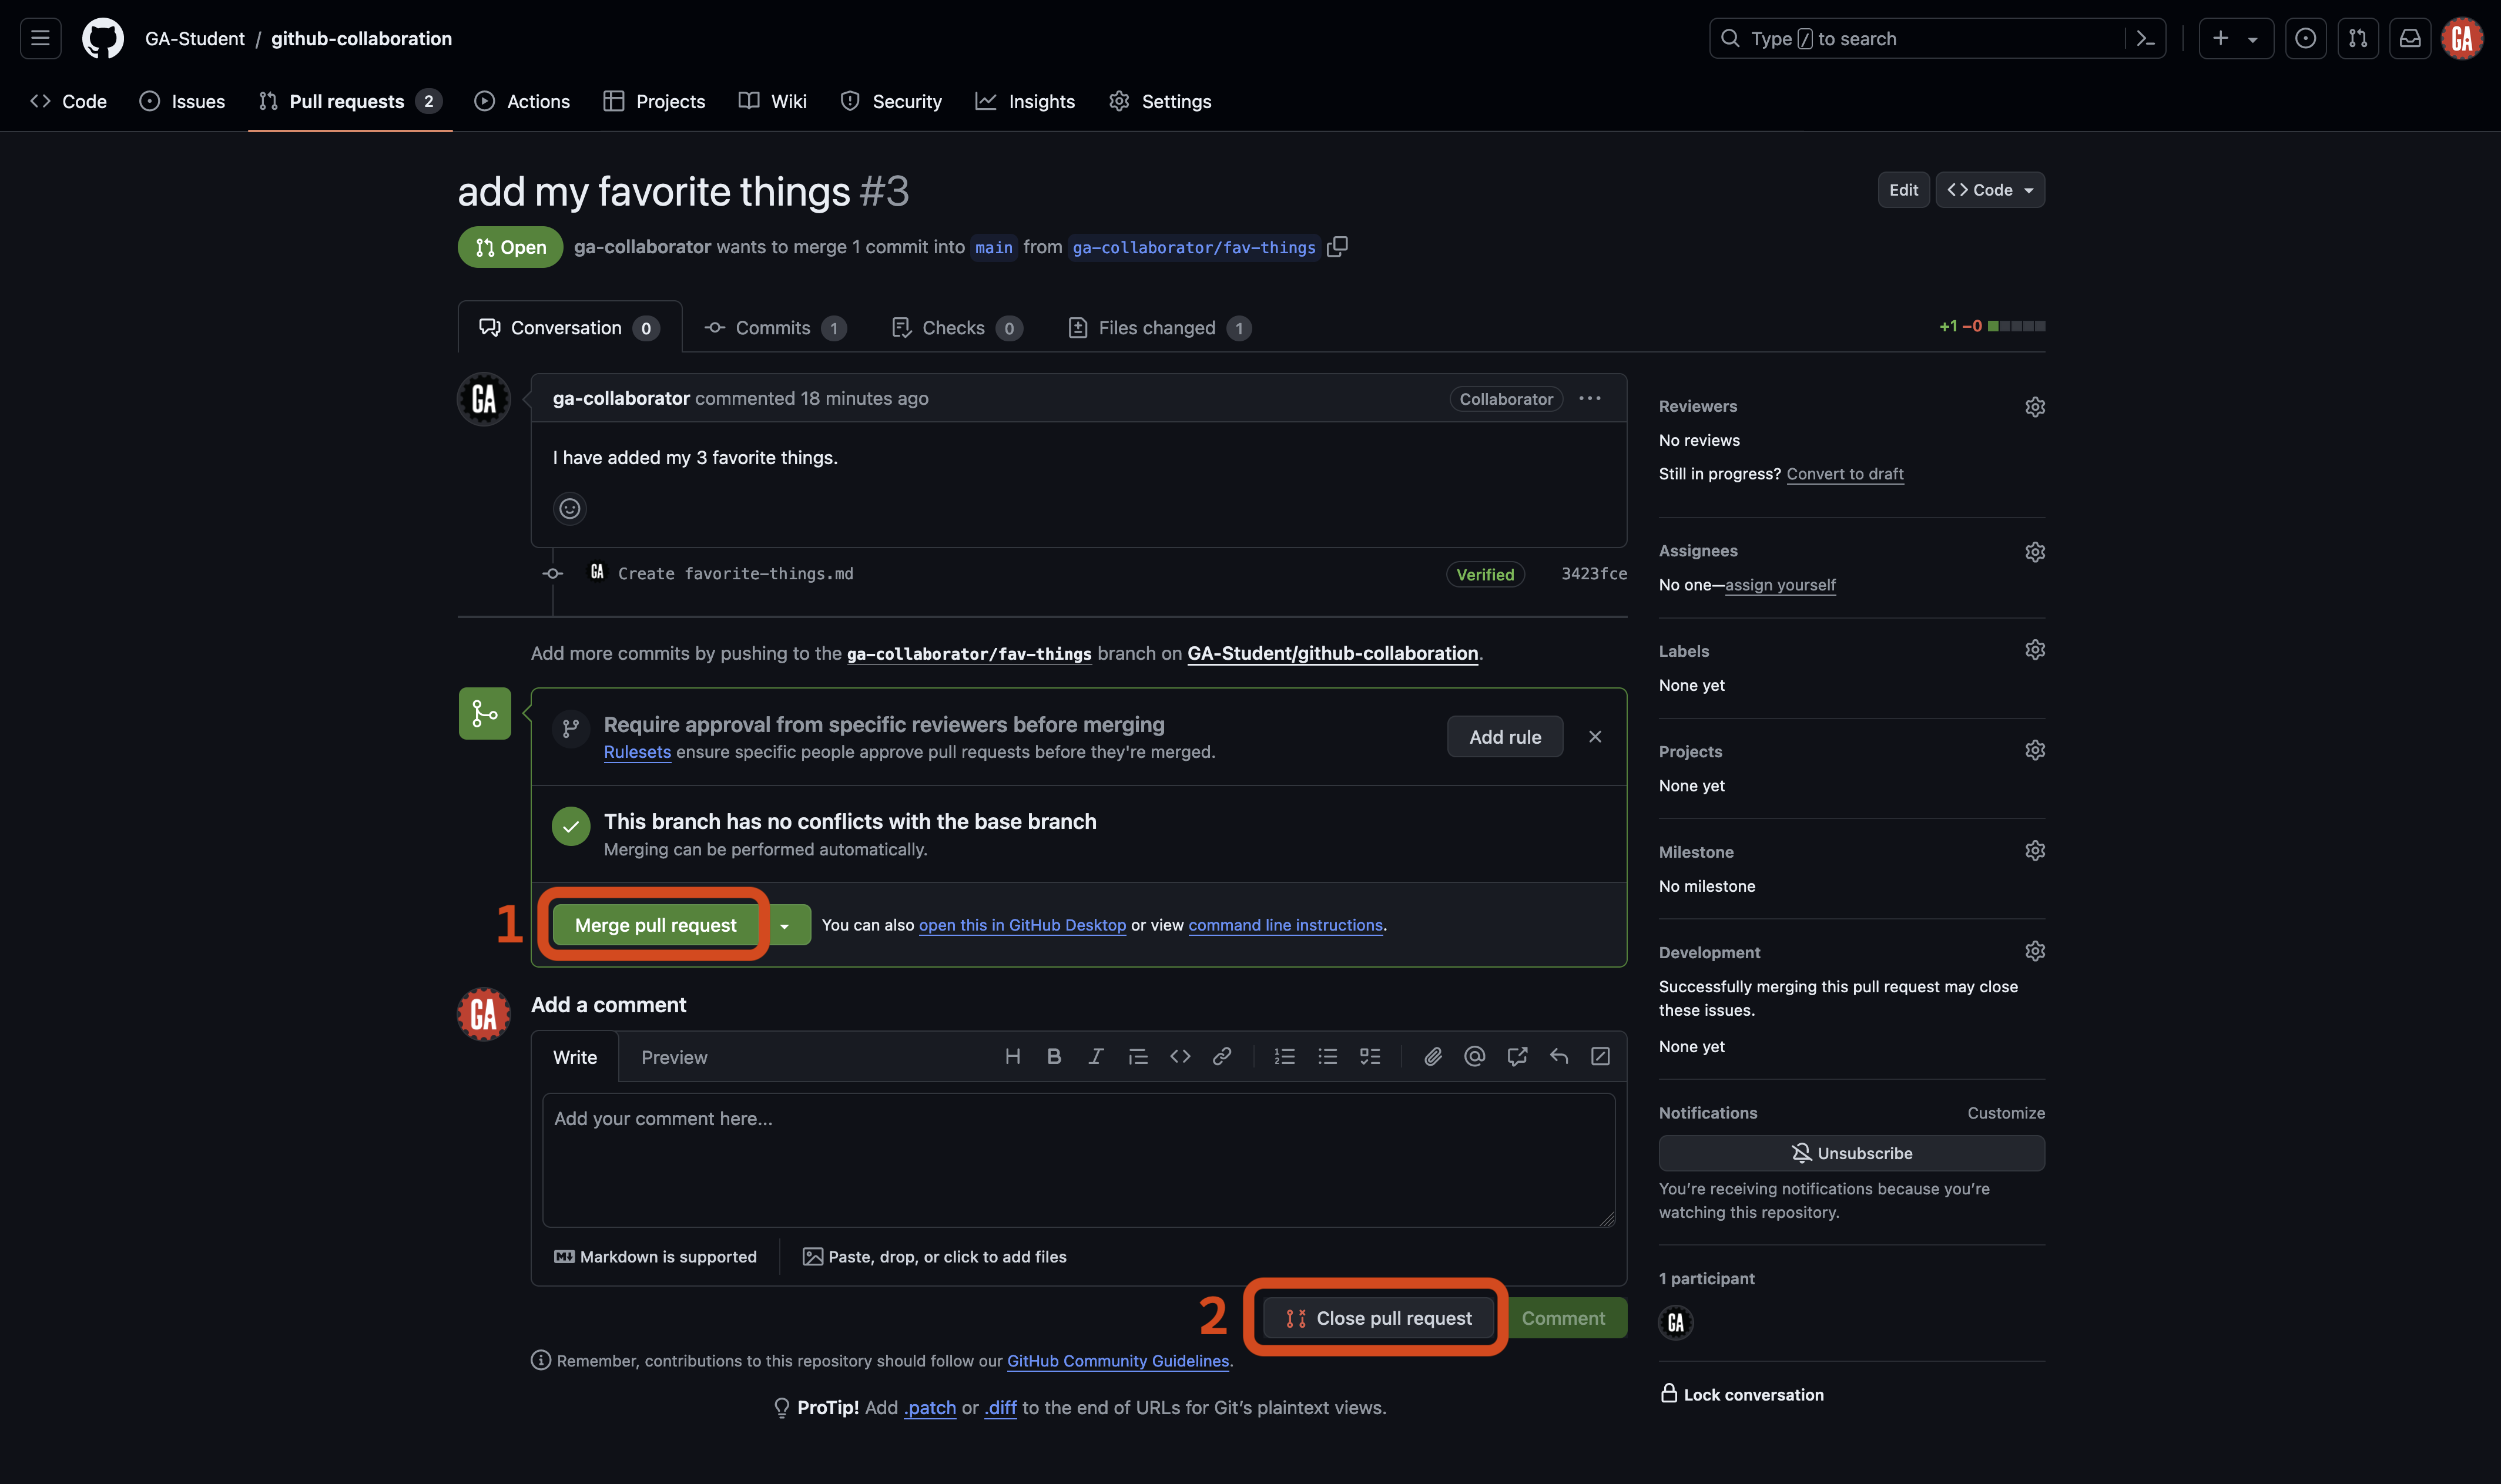Unsubscribe from this conversation's notifications
This screenshot has height=1484, width=2501.
(1851, 1153)
